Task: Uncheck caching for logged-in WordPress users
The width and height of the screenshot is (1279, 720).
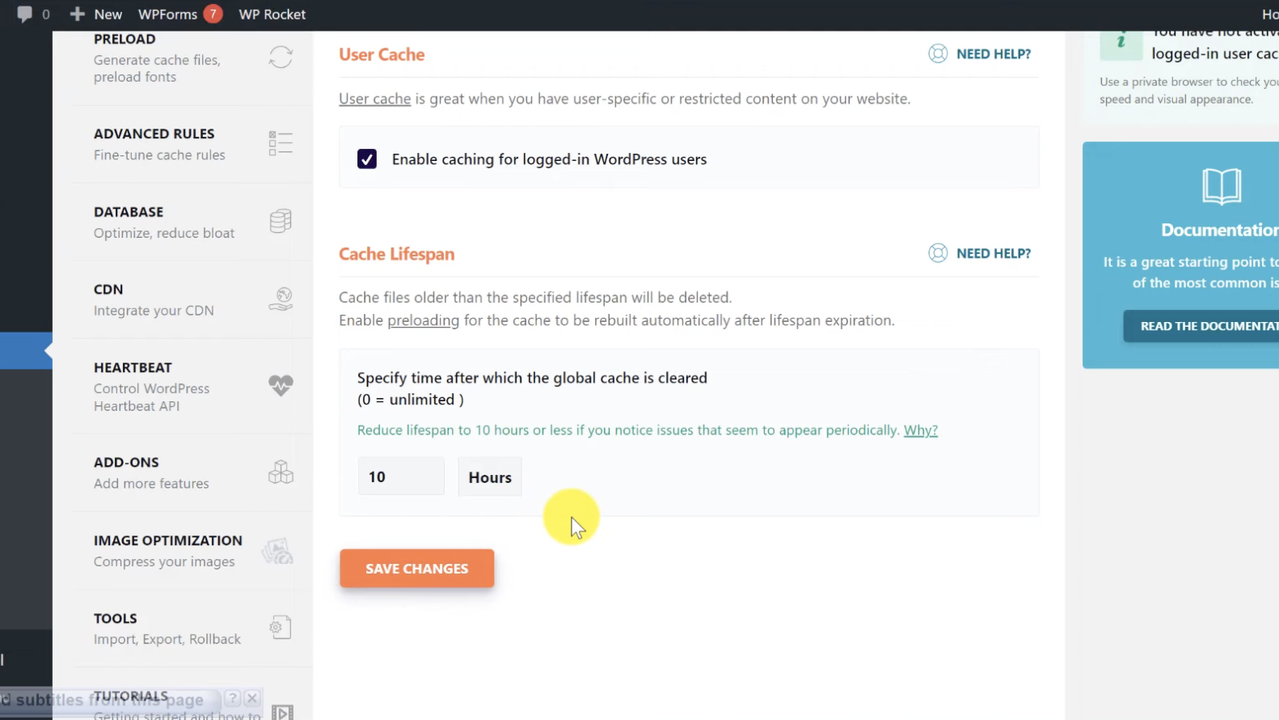Action: coord(367,160)
